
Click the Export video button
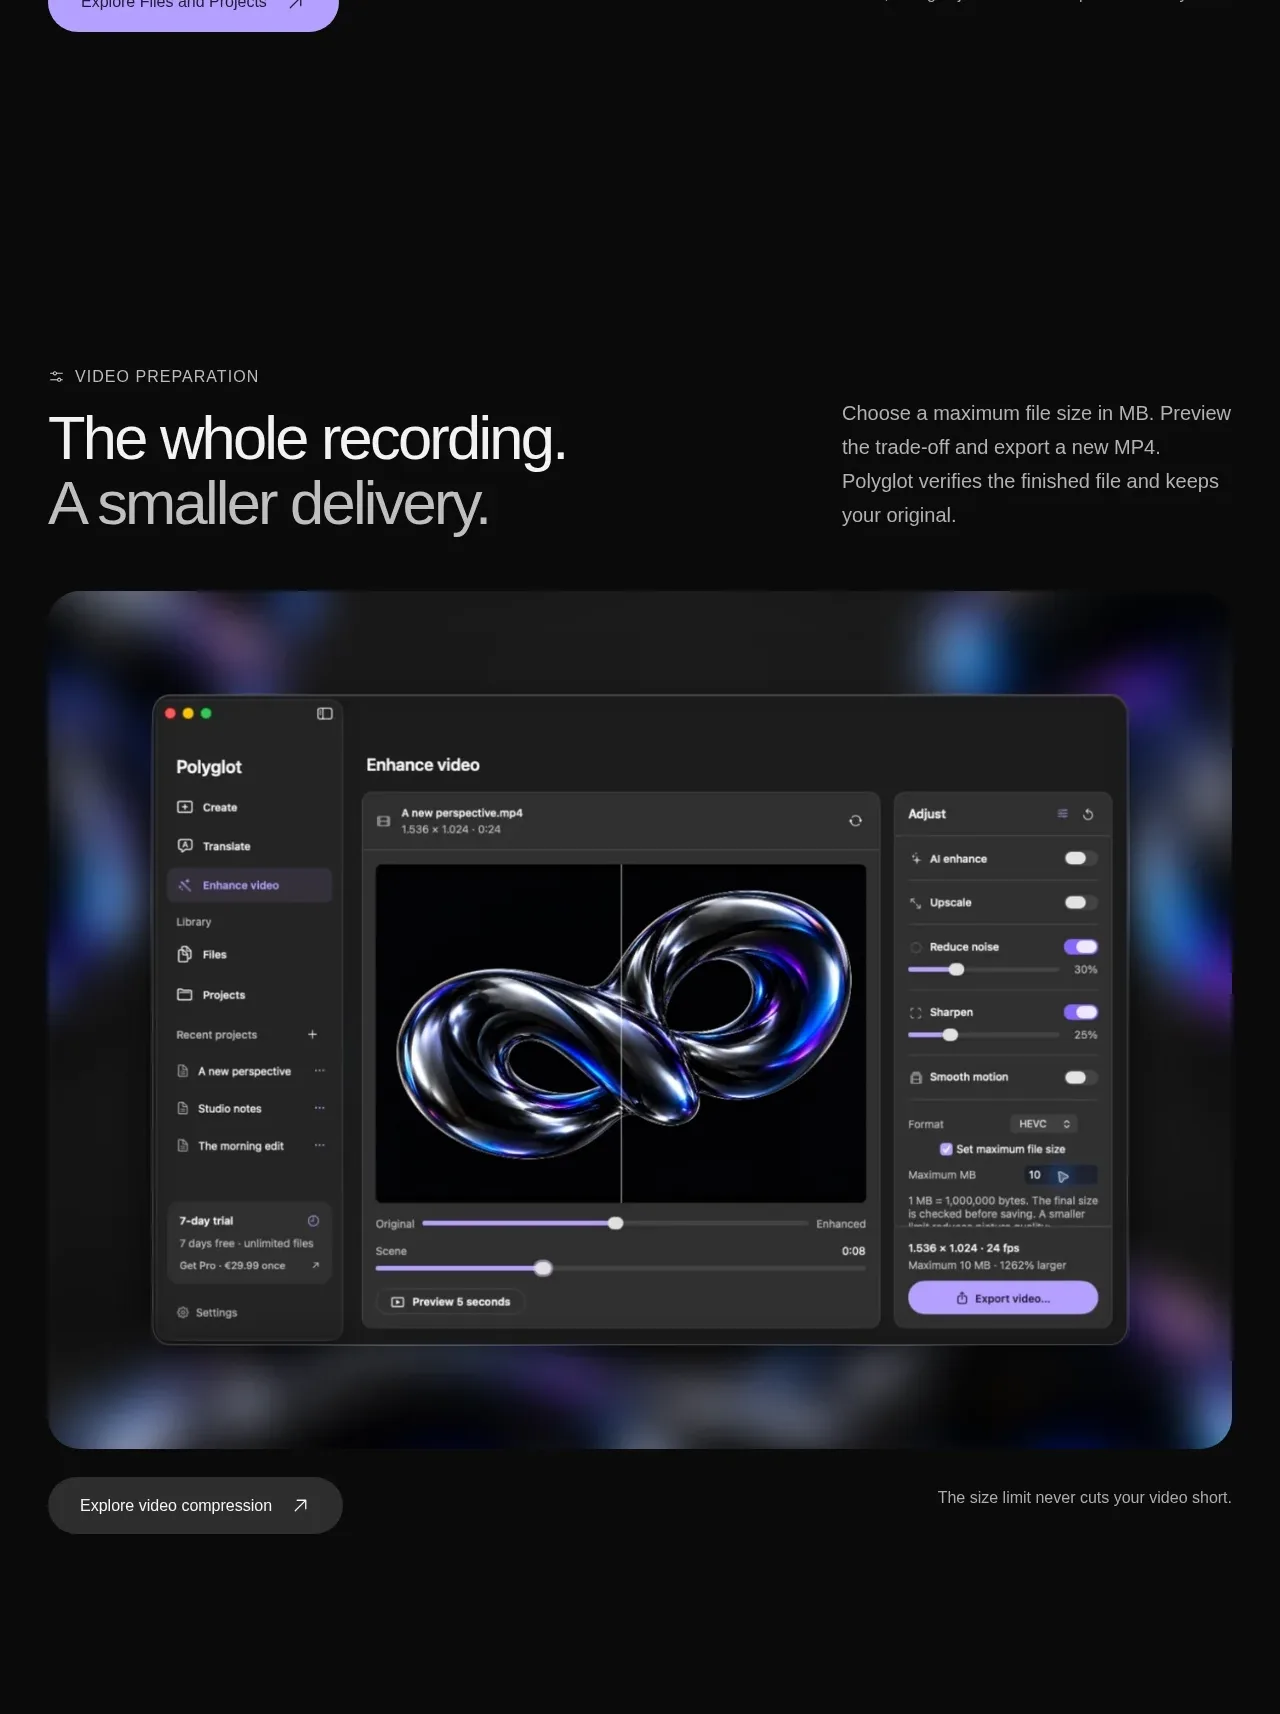tap(1003, 1298)
